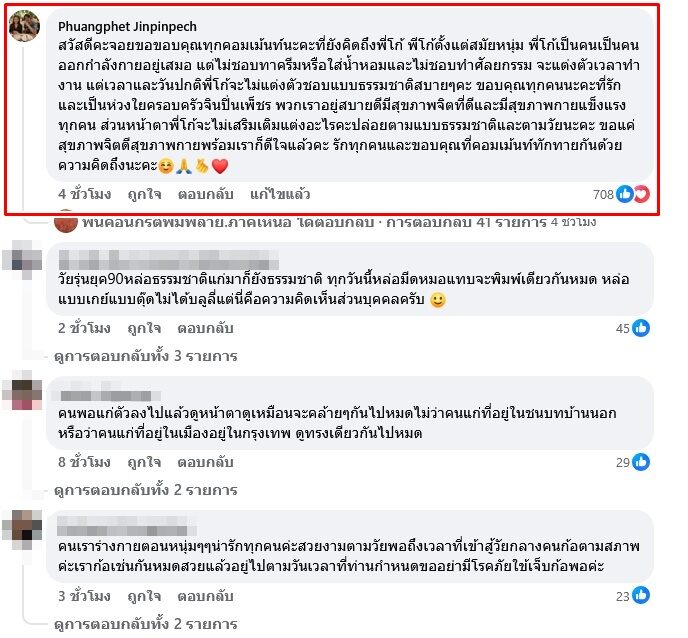
Task: Expand last ดูการตอบกลับทั้ง 2 รายการ at bottom
Action: point(146,624)
